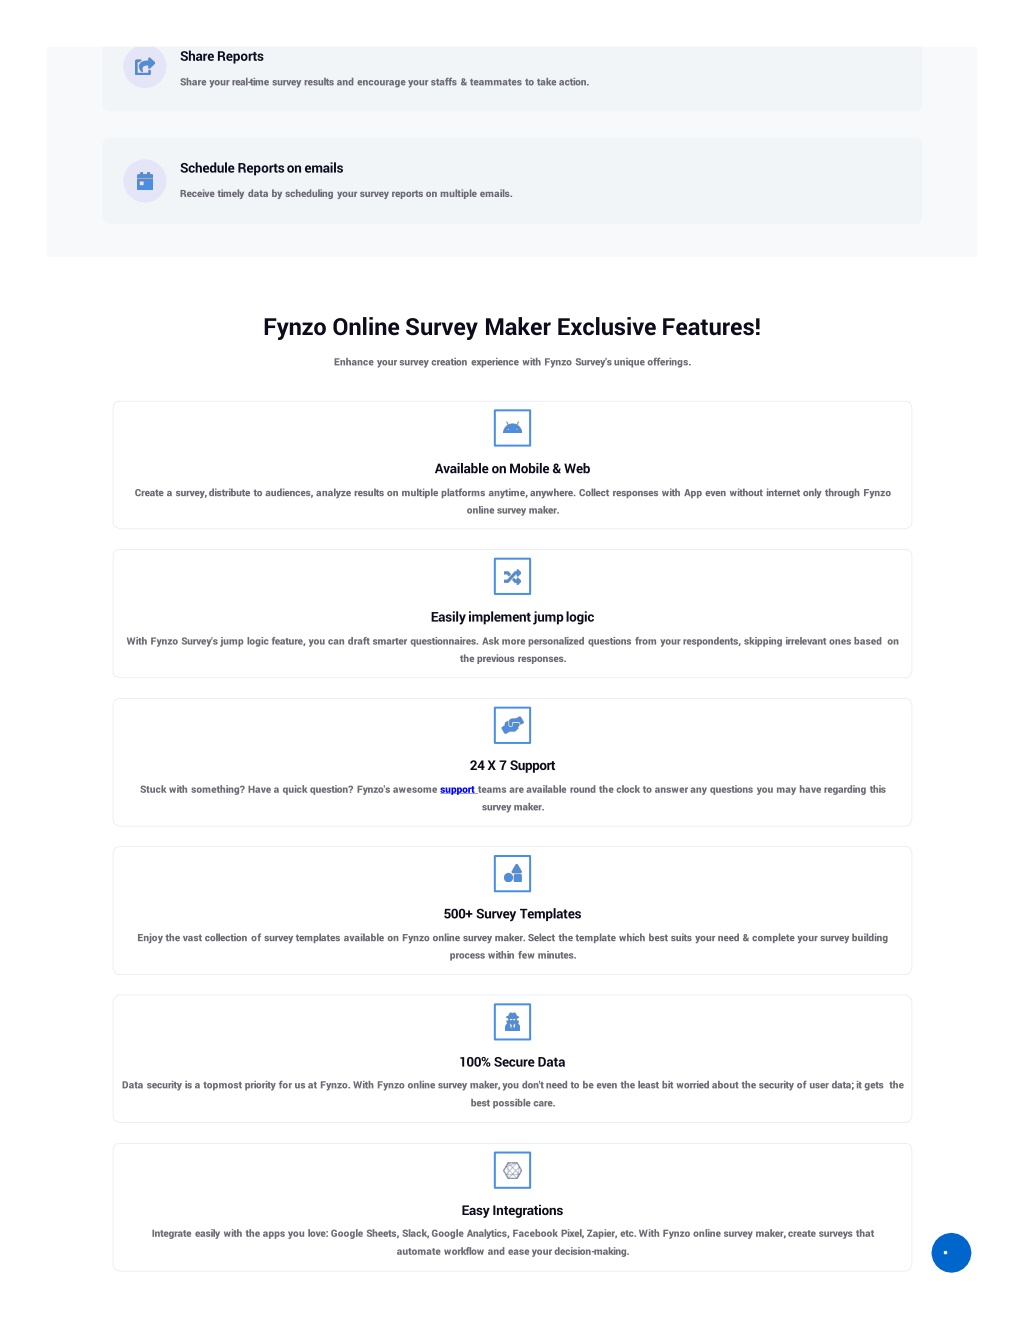
Task: Click the Easy Integrations title
Action: tap(512, 1211)
